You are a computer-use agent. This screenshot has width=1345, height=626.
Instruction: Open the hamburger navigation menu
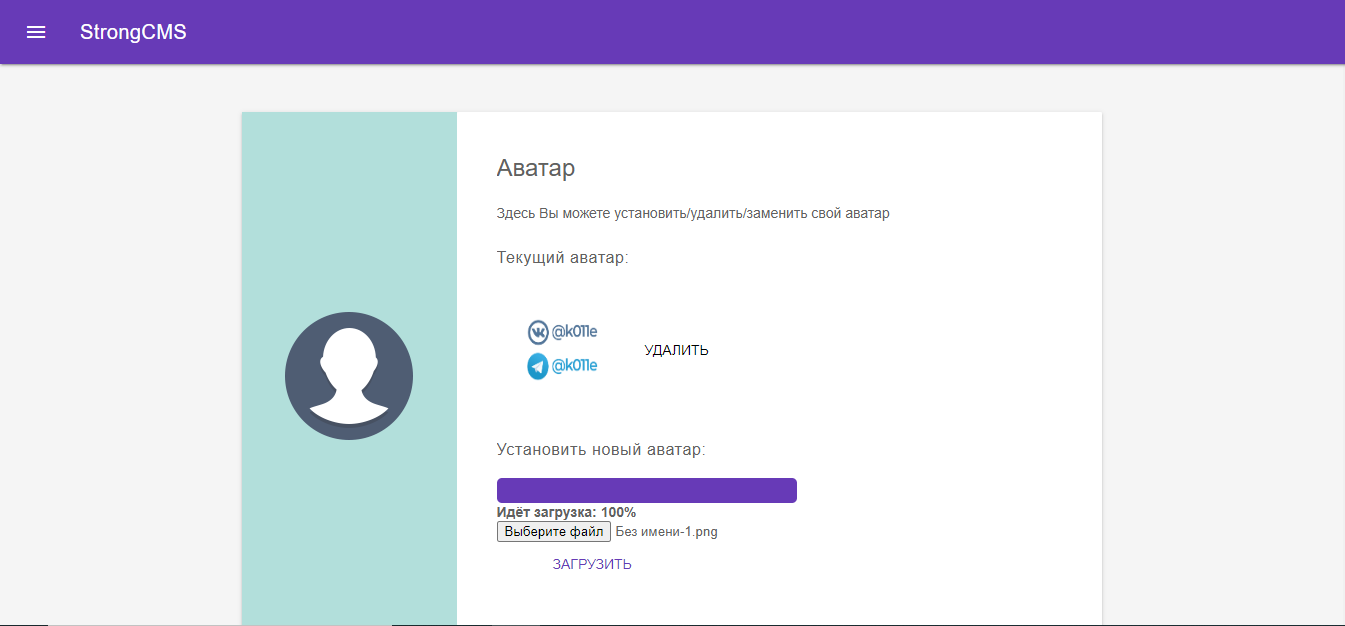pos(36,32)
